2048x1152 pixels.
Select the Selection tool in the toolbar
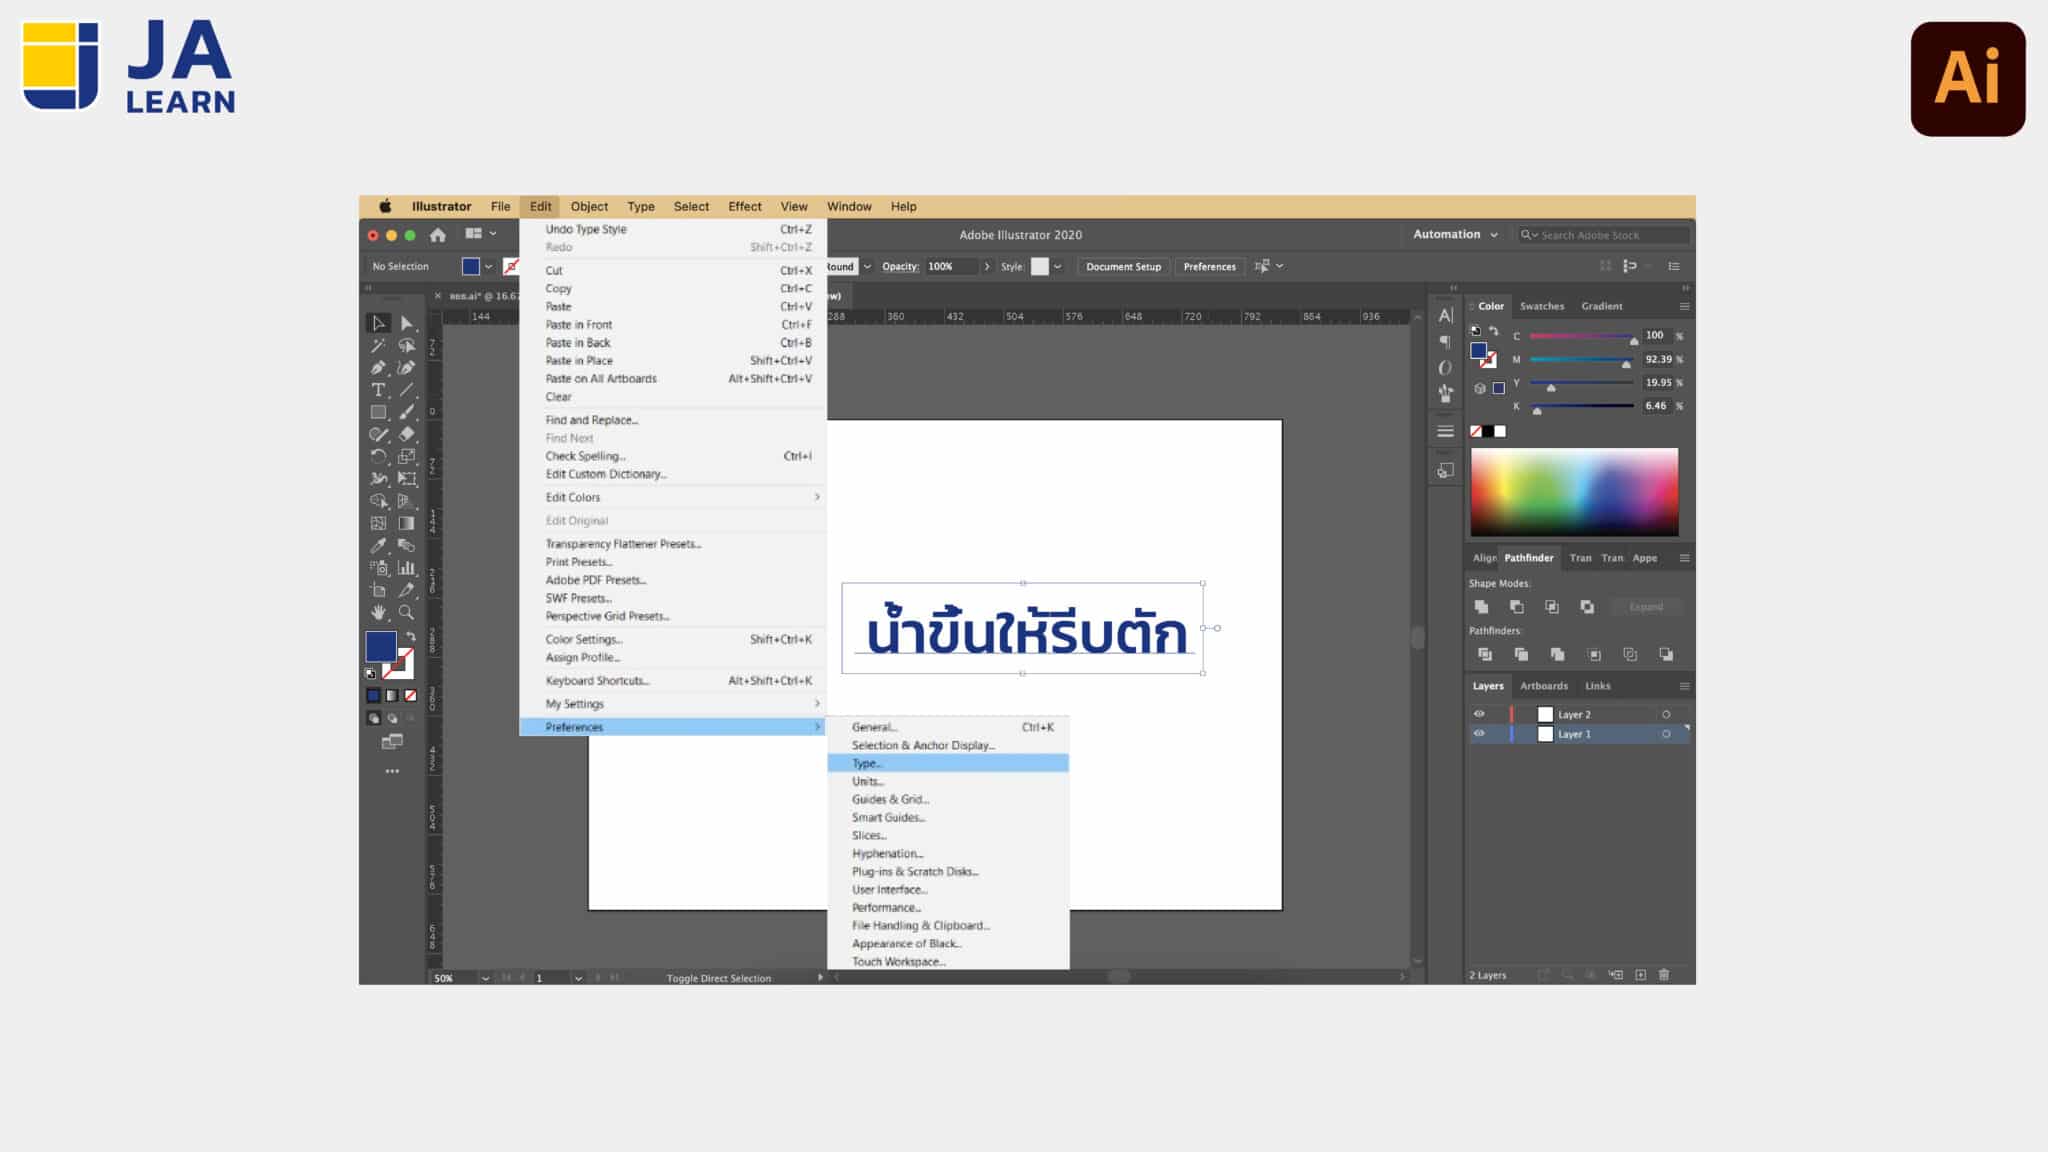click(x=378, y=324)
